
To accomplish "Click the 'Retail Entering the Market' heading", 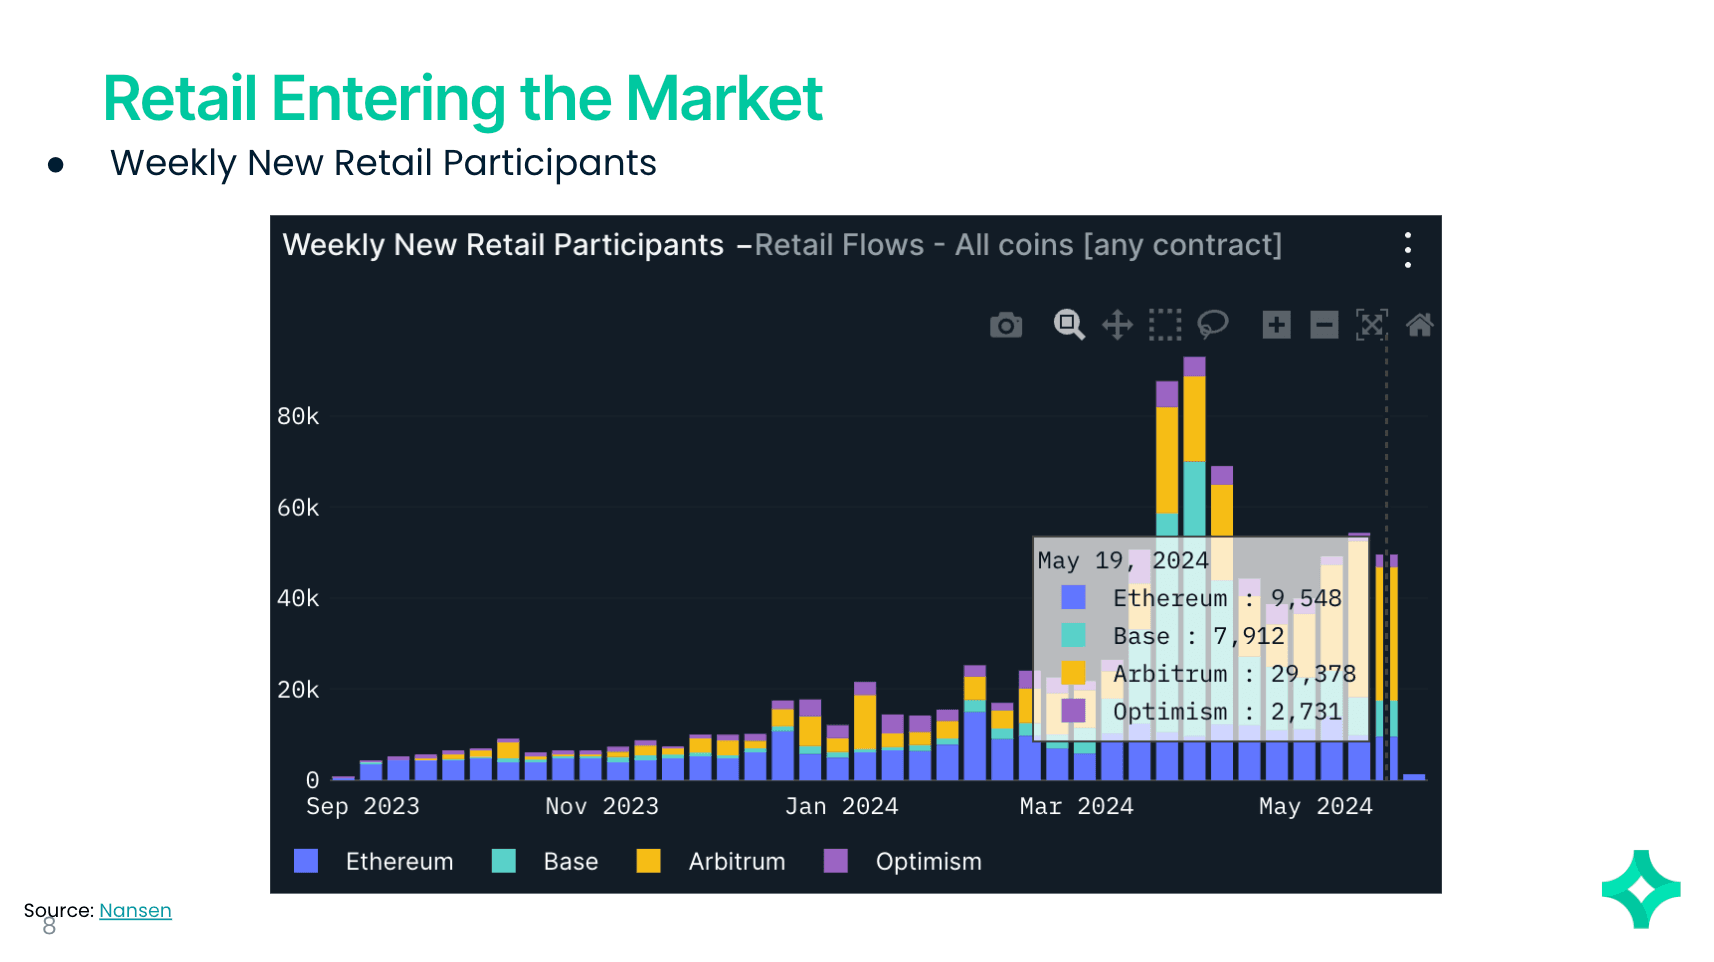I will click(462, 98).
